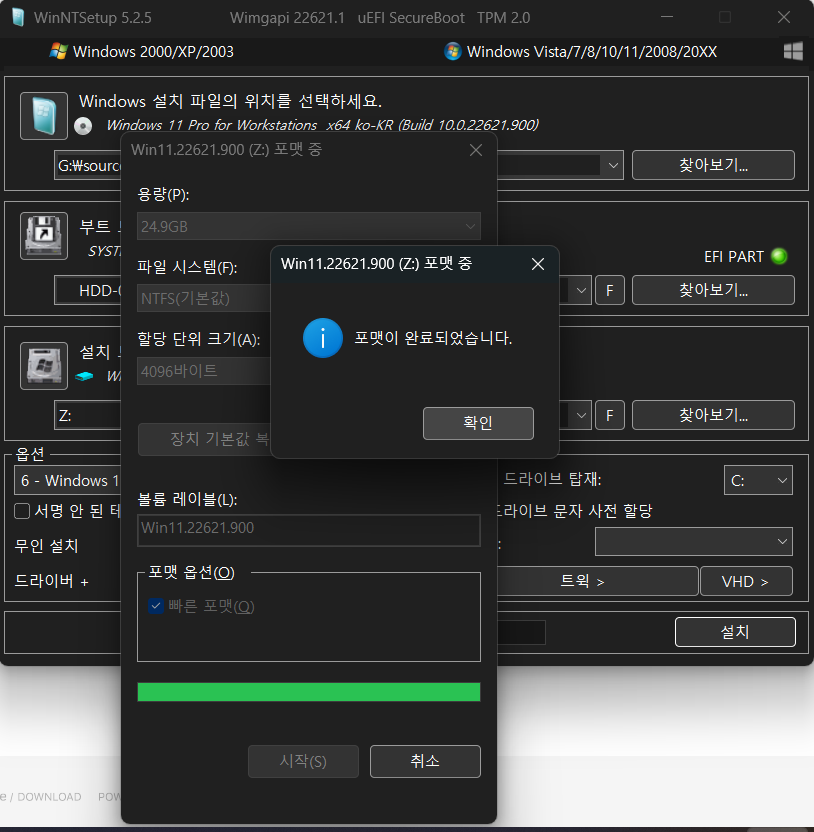Screen dimensions: 814x832
Task: Click the boot drive floppy icon
Action: (44, 236)
